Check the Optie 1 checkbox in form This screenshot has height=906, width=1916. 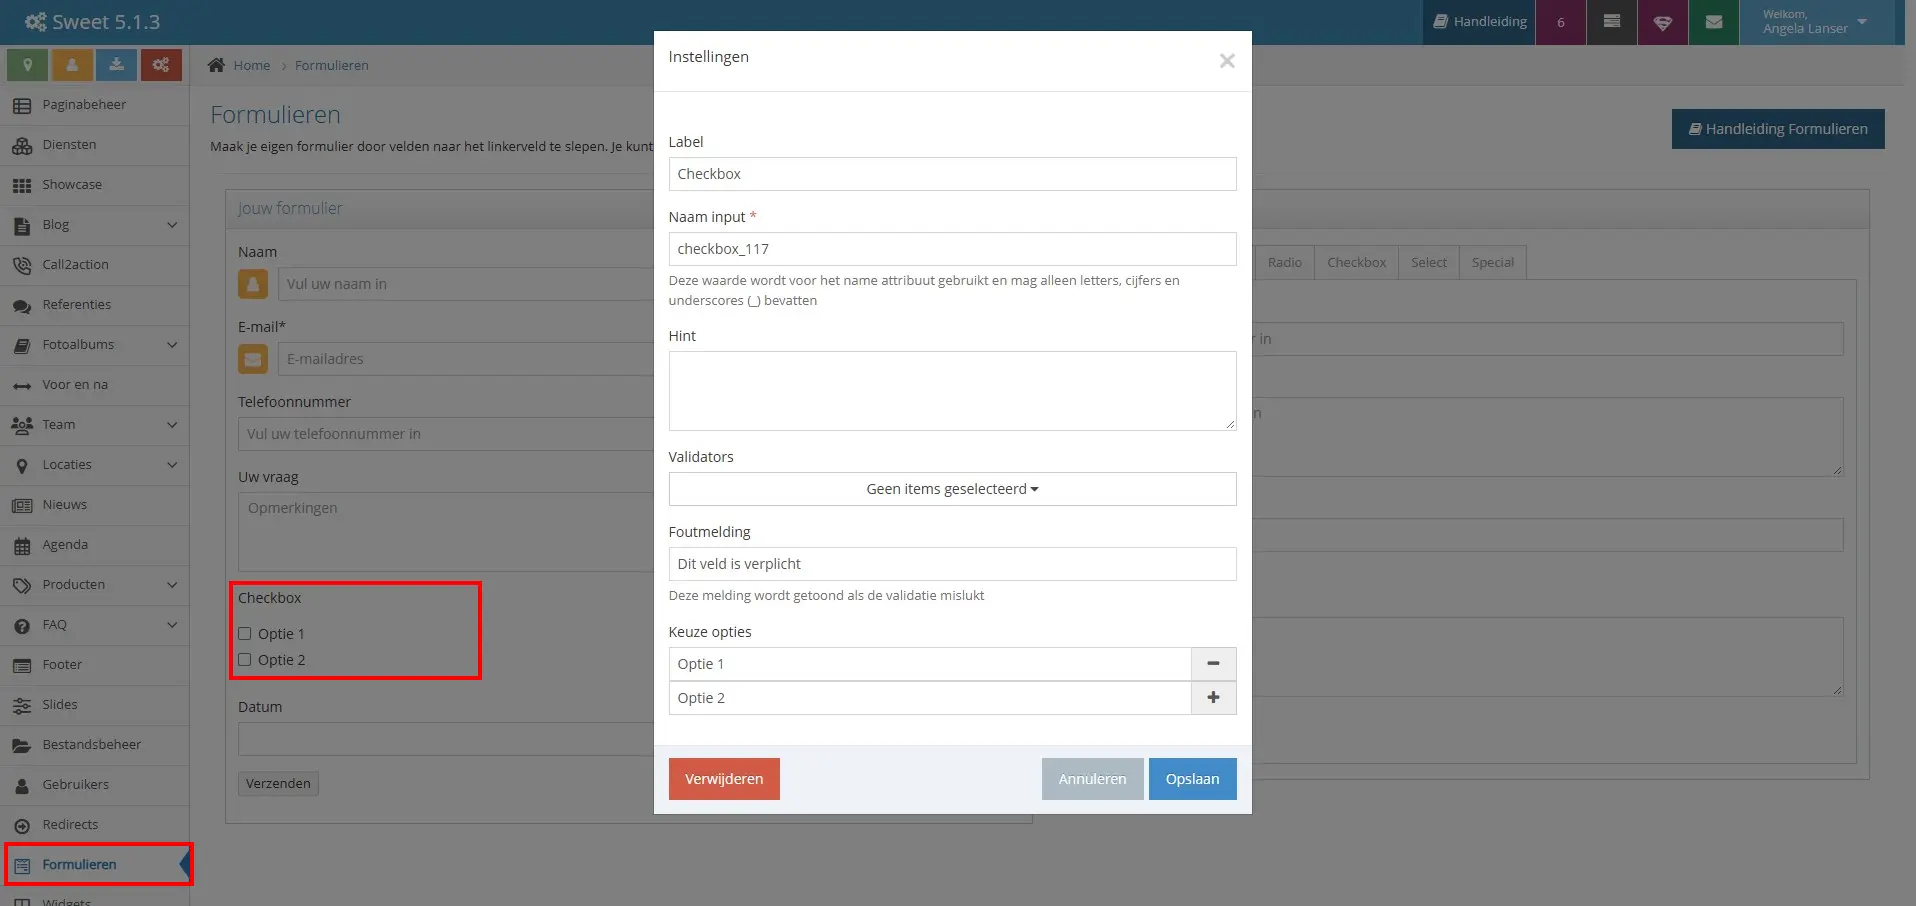[x=245, y=633]
